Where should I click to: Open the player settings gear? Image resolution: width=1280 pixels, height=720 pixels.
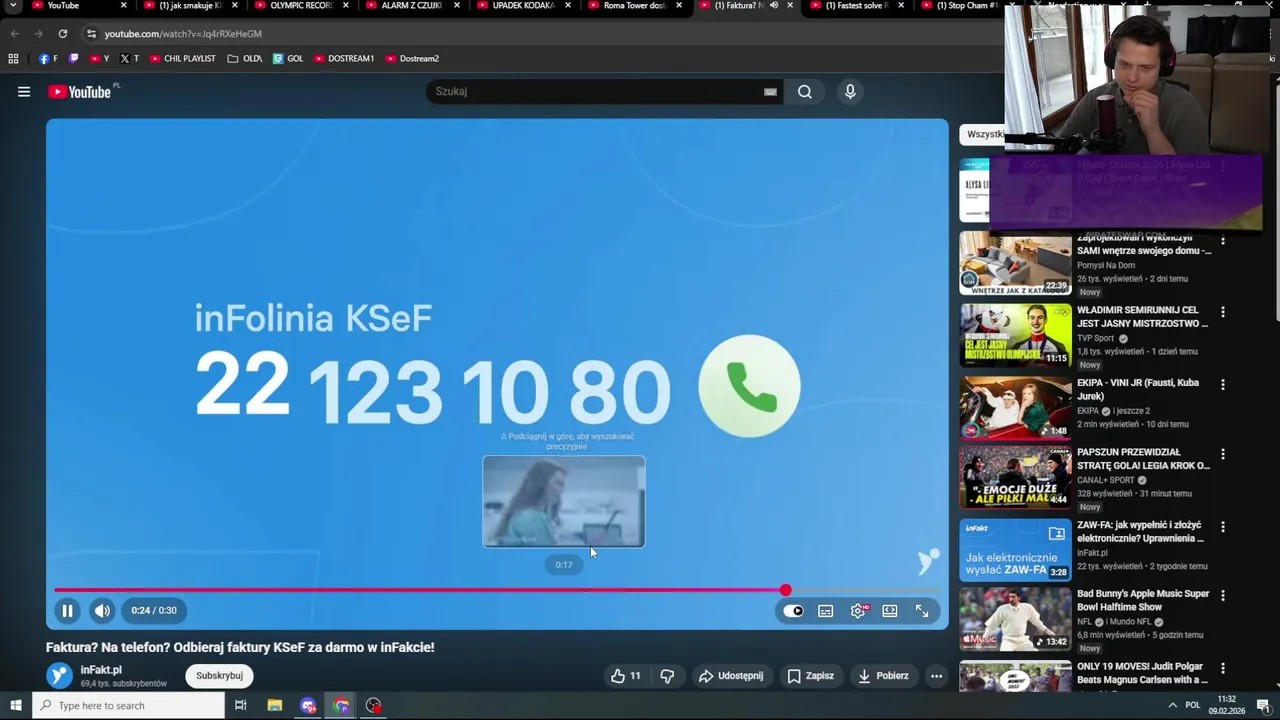tap(858, 611)
